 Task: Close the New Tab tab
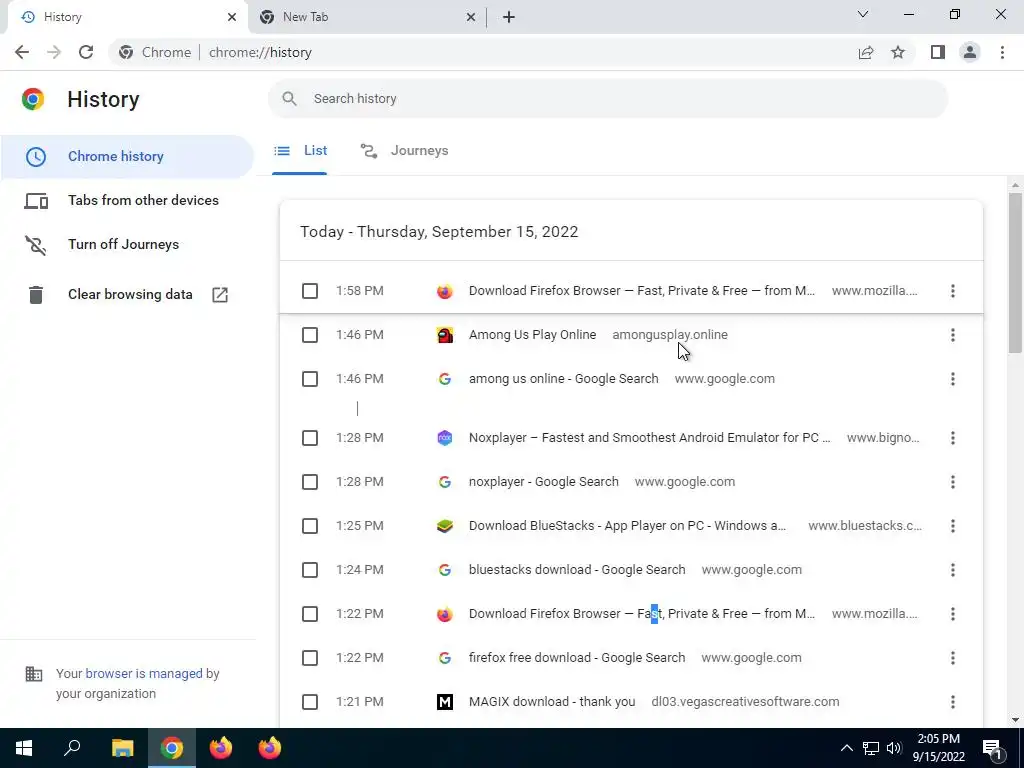(471, 17)
